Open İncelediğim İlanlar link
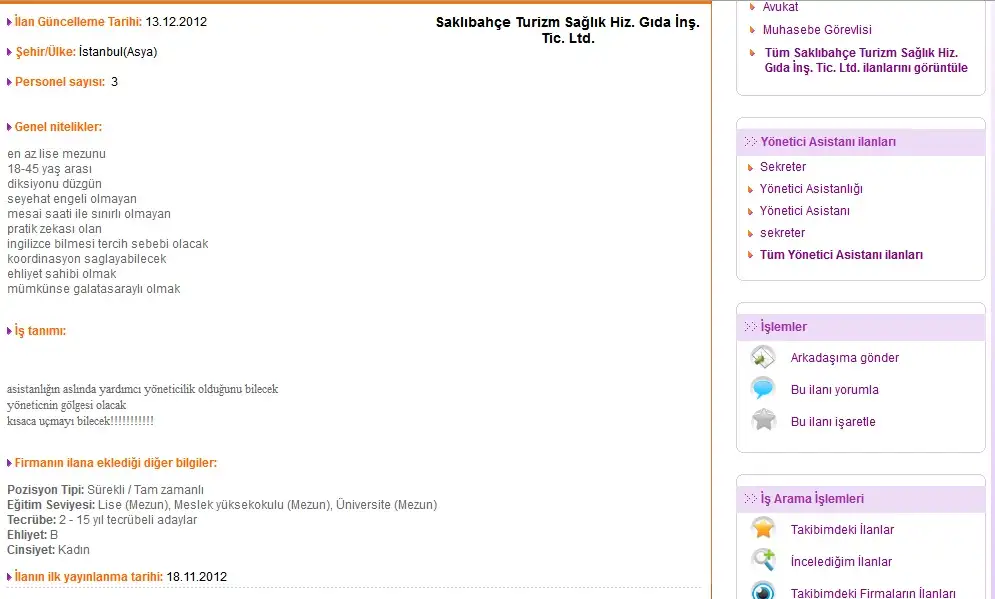Image resolution: width=995 pixels, height=599 pixels. tap(841, 562)
